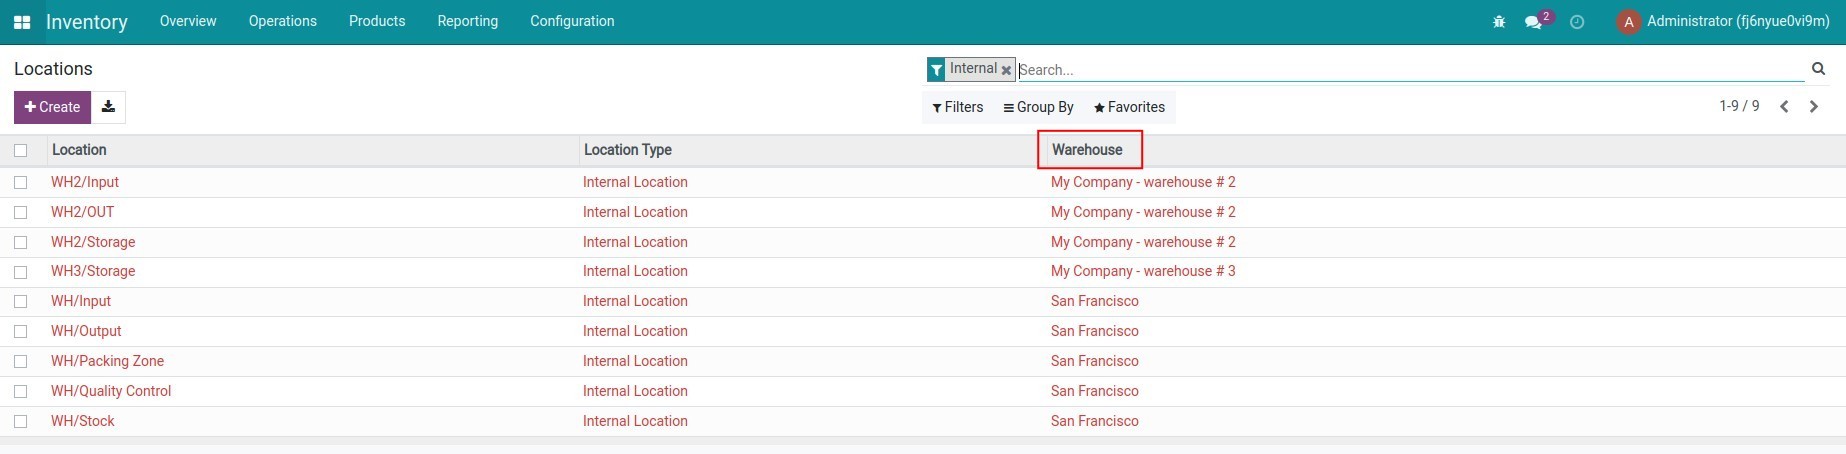Screen dimensions: 1846x454
Task: Open the Group By dropdown
Action: 1038,107
